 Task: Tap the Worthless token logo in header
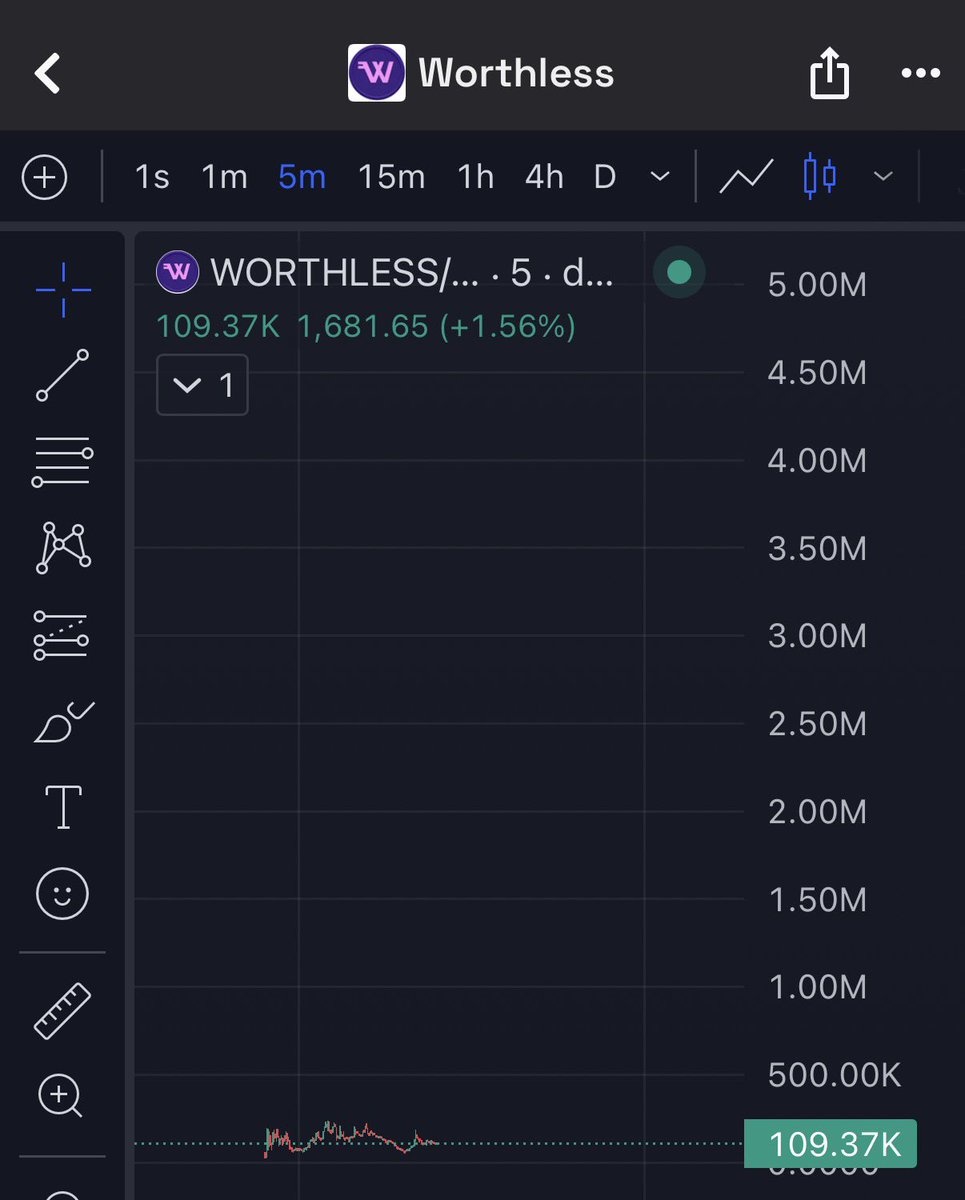click(376, 73)
